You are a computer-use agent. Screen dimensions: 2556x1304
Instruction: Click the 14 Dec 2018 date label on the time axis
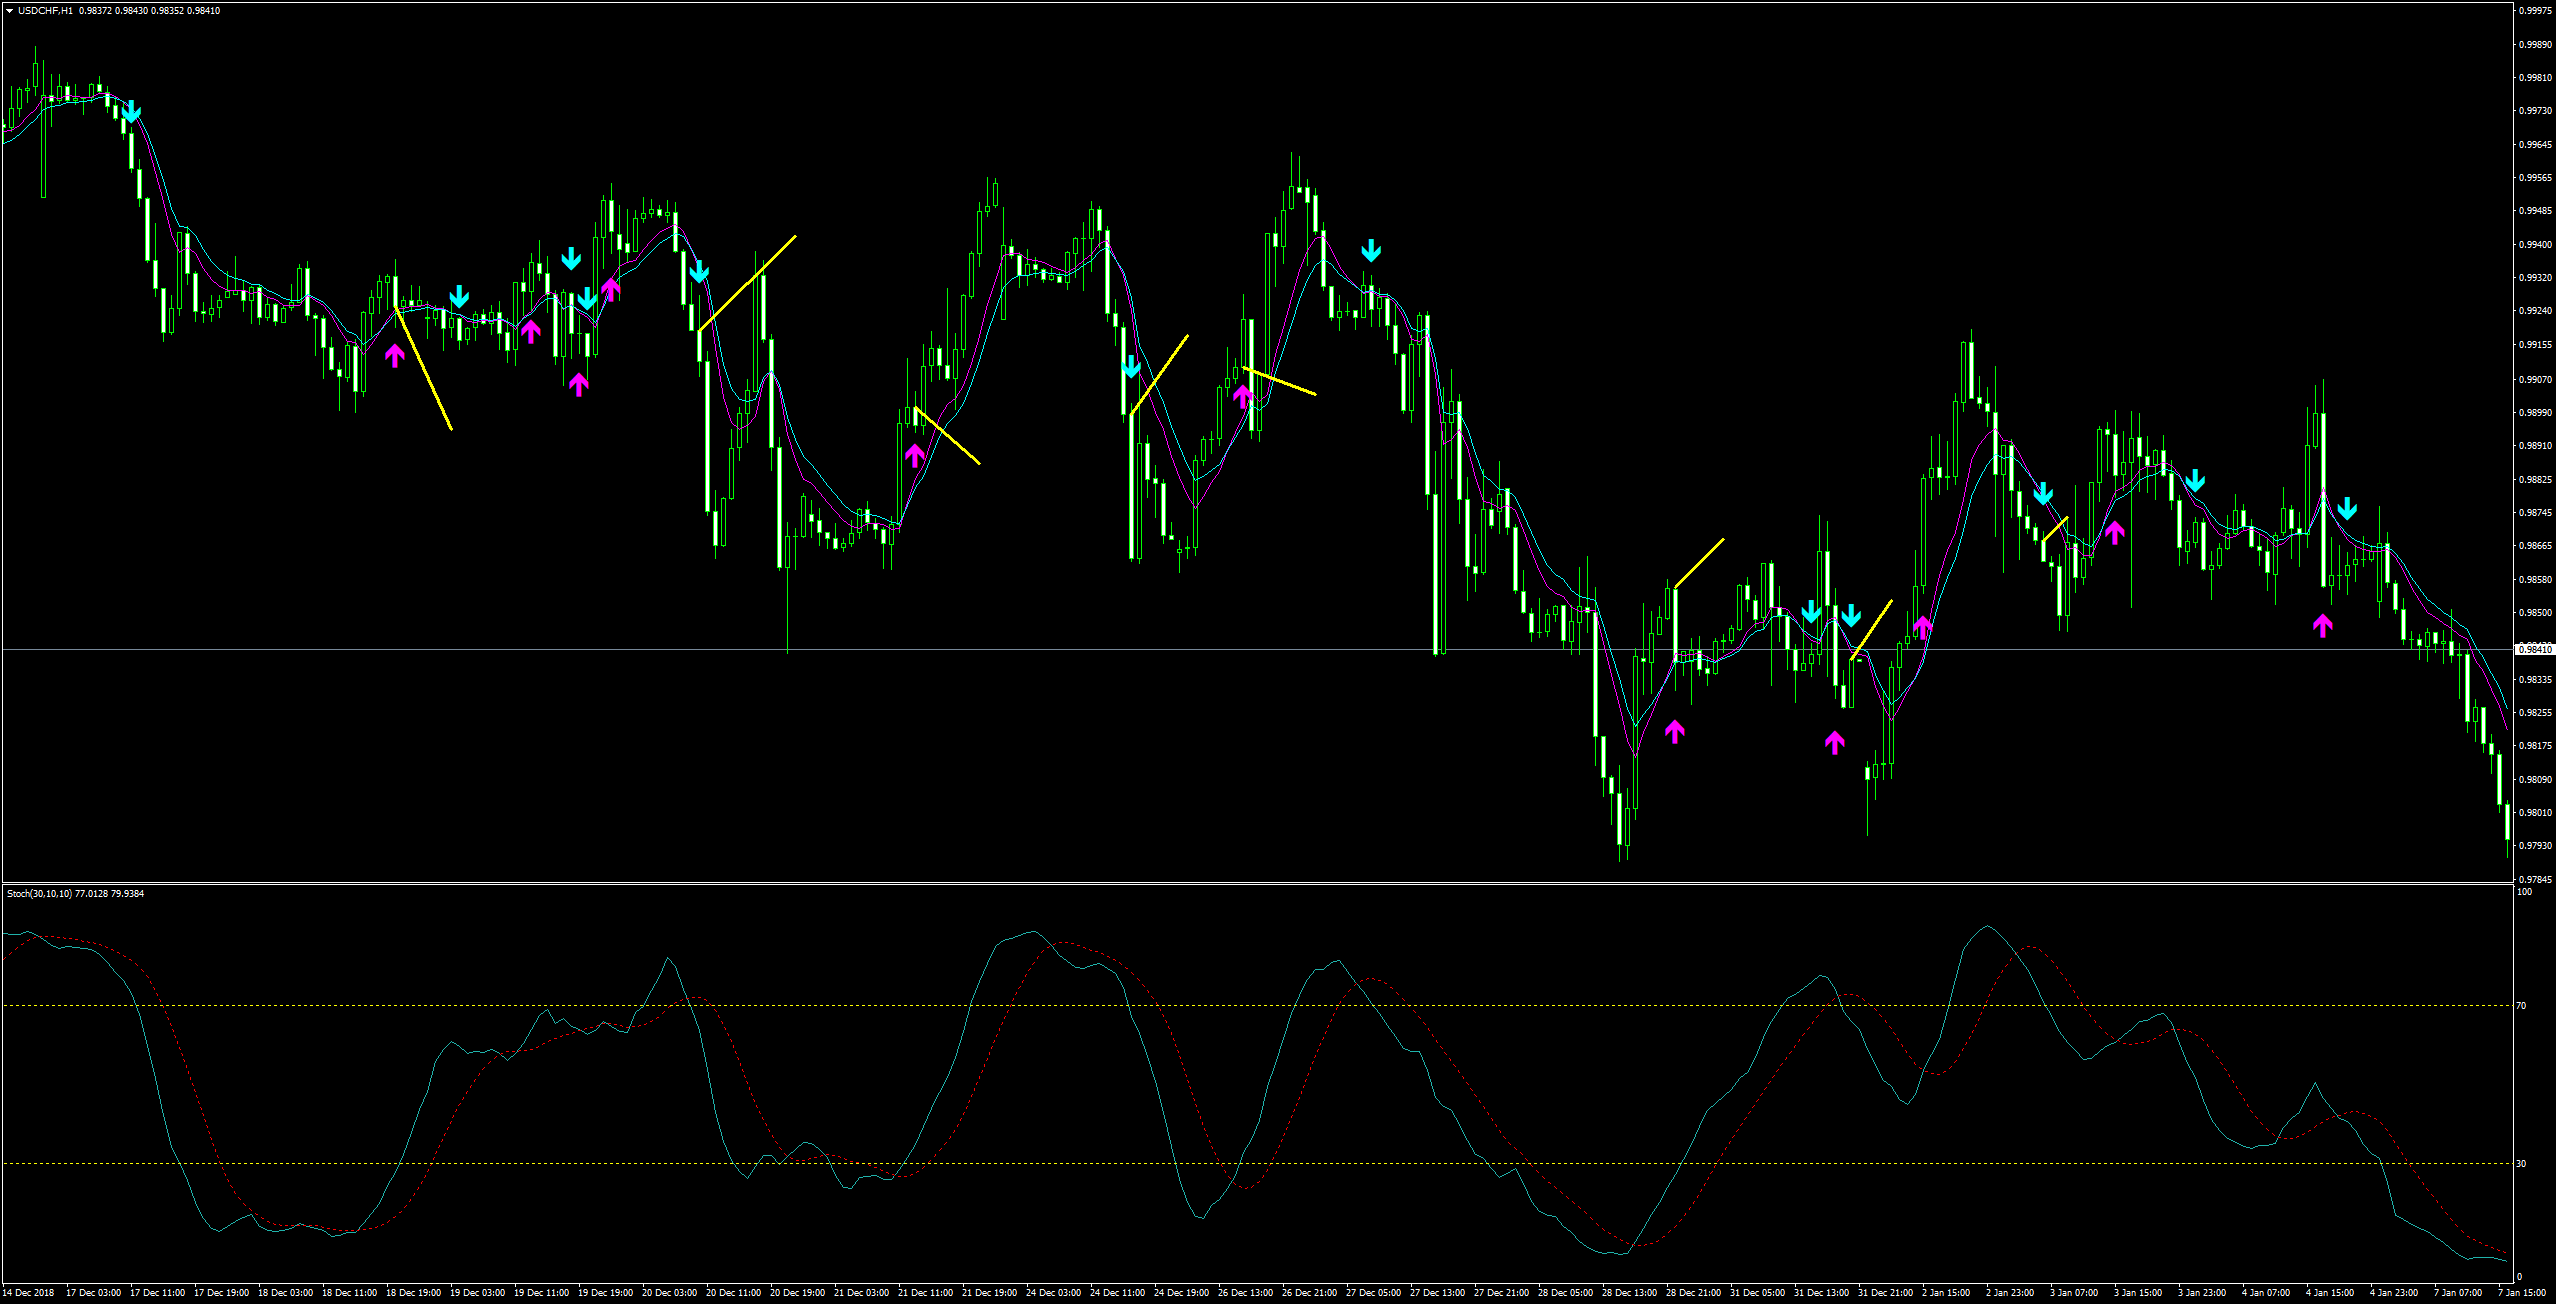click(29, 1293)
